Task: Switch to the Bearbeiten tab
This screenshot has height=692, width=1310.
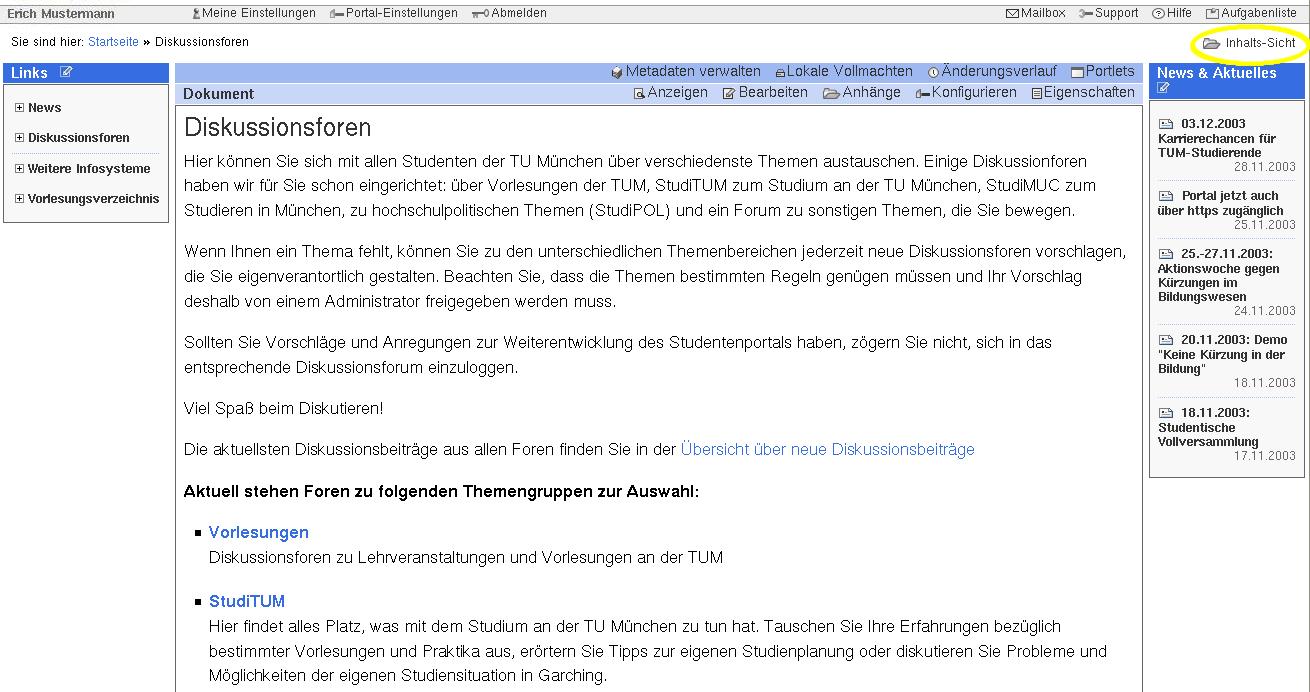Action: coord(765,93)
